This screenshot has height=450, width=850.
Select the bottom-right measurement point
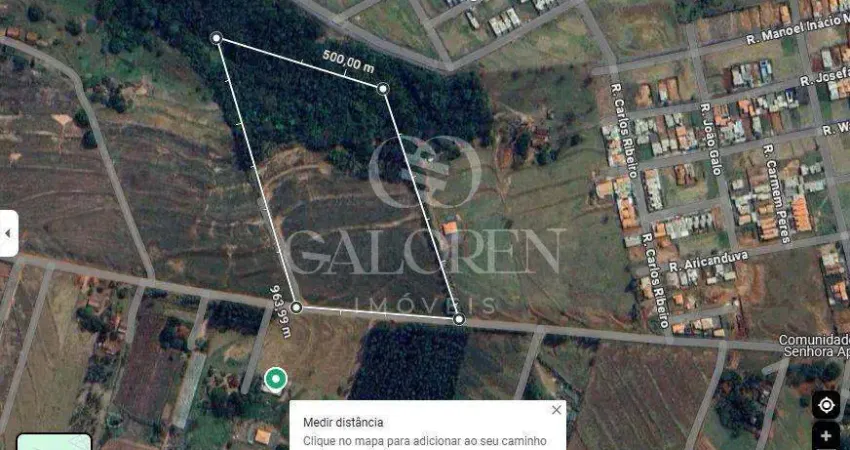point(459,319)
